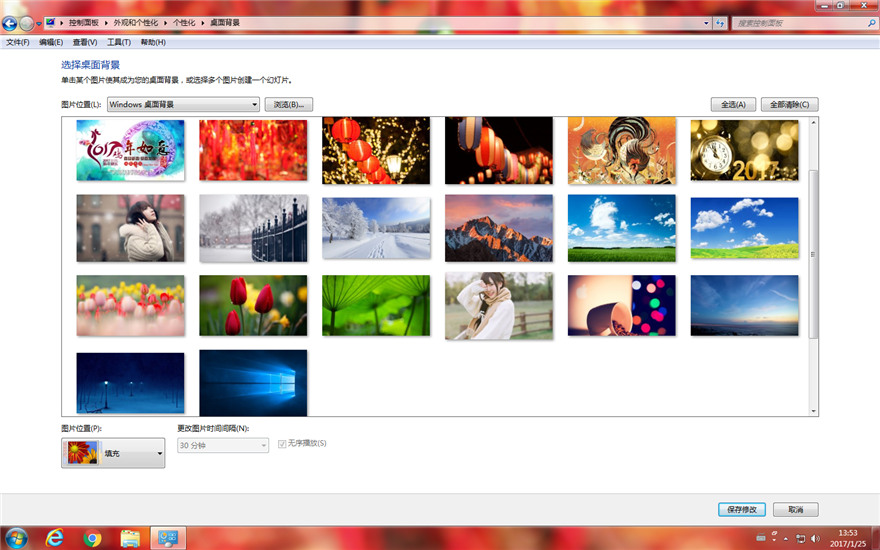Click the 浏览(B)... button
Image resolution: width=880 pixels, height=550 pixels.
click(289, 104)
